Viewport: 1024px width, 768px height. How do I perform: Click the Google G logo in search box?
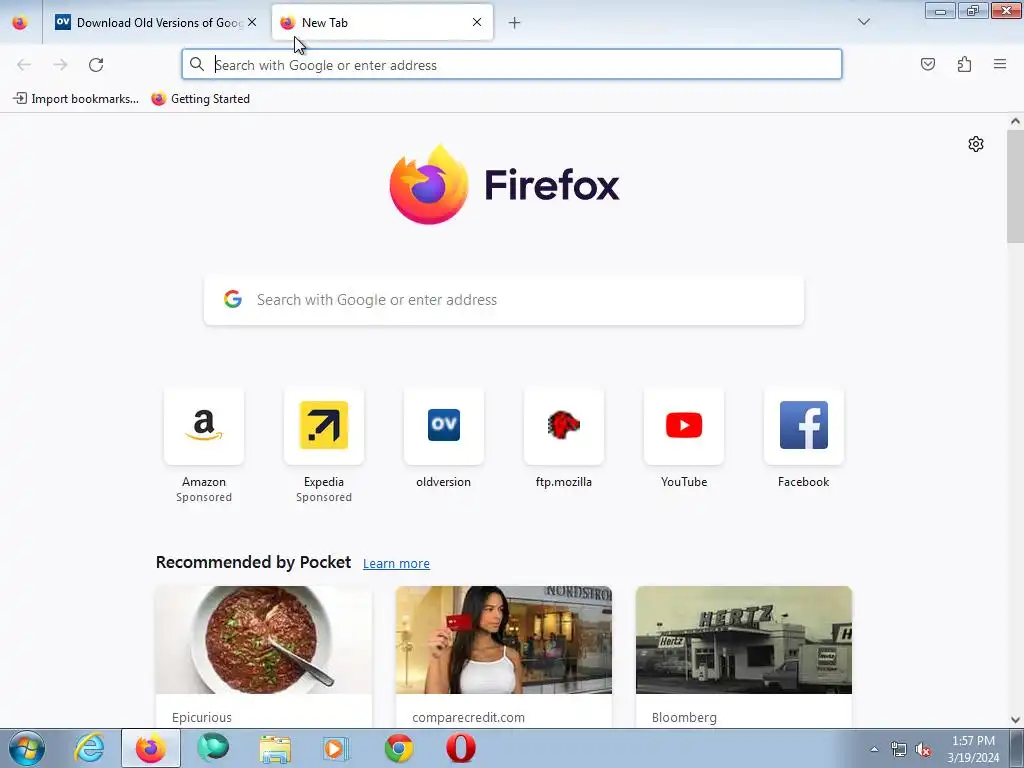[x=232, y=299]
